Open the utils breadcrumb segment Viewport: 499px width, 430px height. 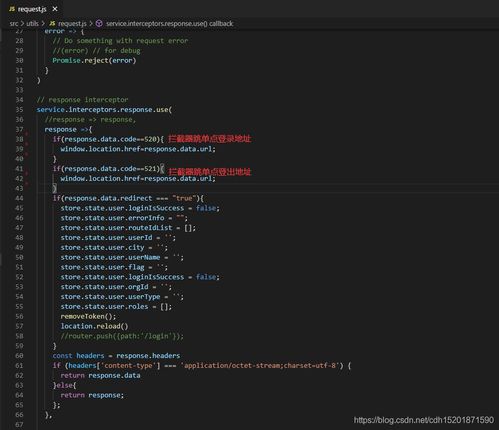tap(32, 24)
